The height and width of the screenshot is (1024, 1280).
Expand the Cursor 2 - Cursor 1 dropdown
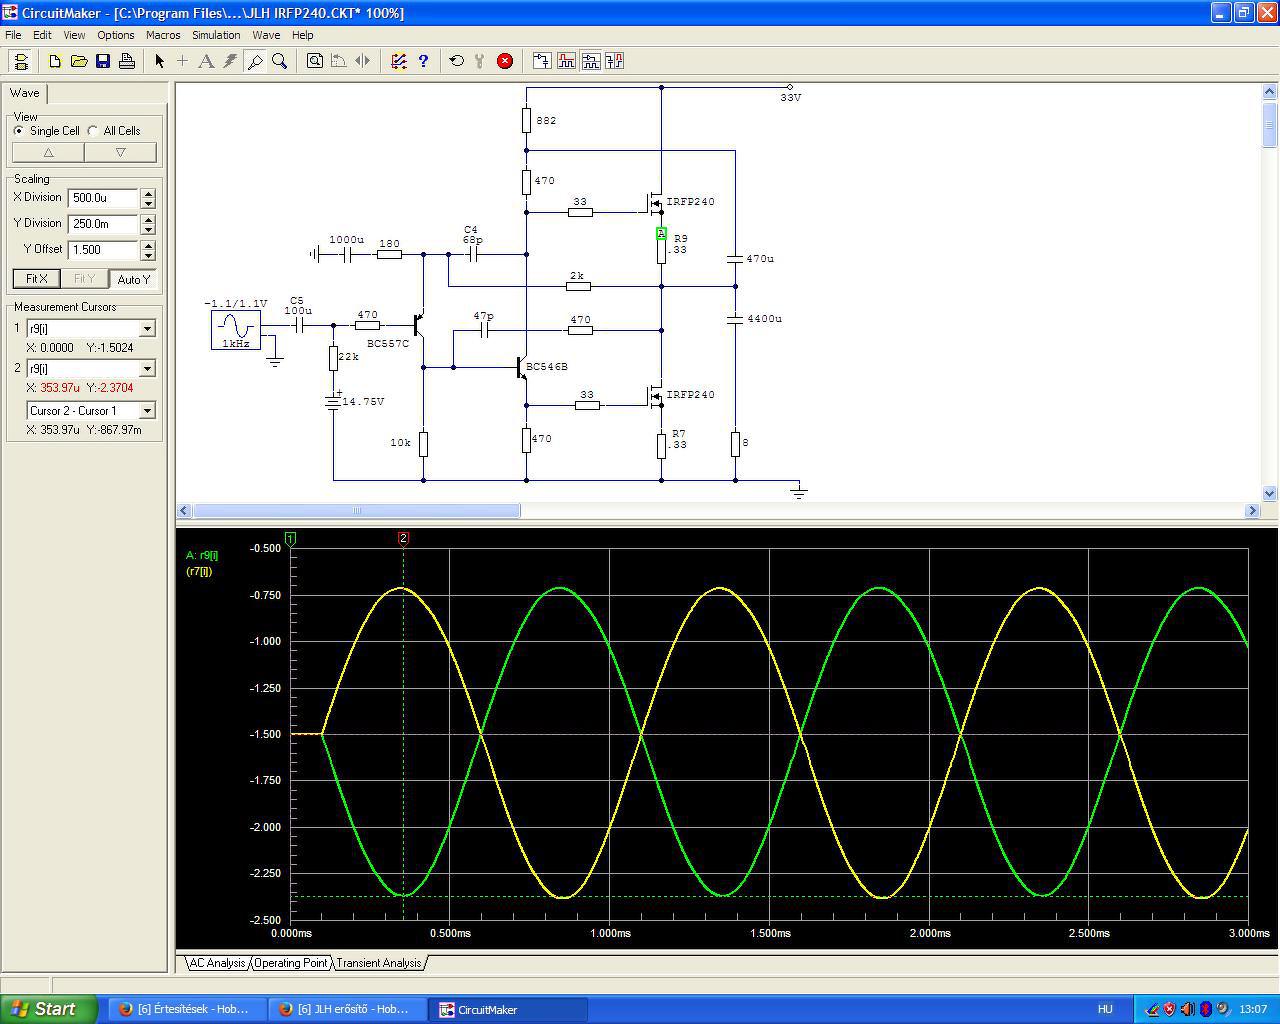[x=147, y=411]
